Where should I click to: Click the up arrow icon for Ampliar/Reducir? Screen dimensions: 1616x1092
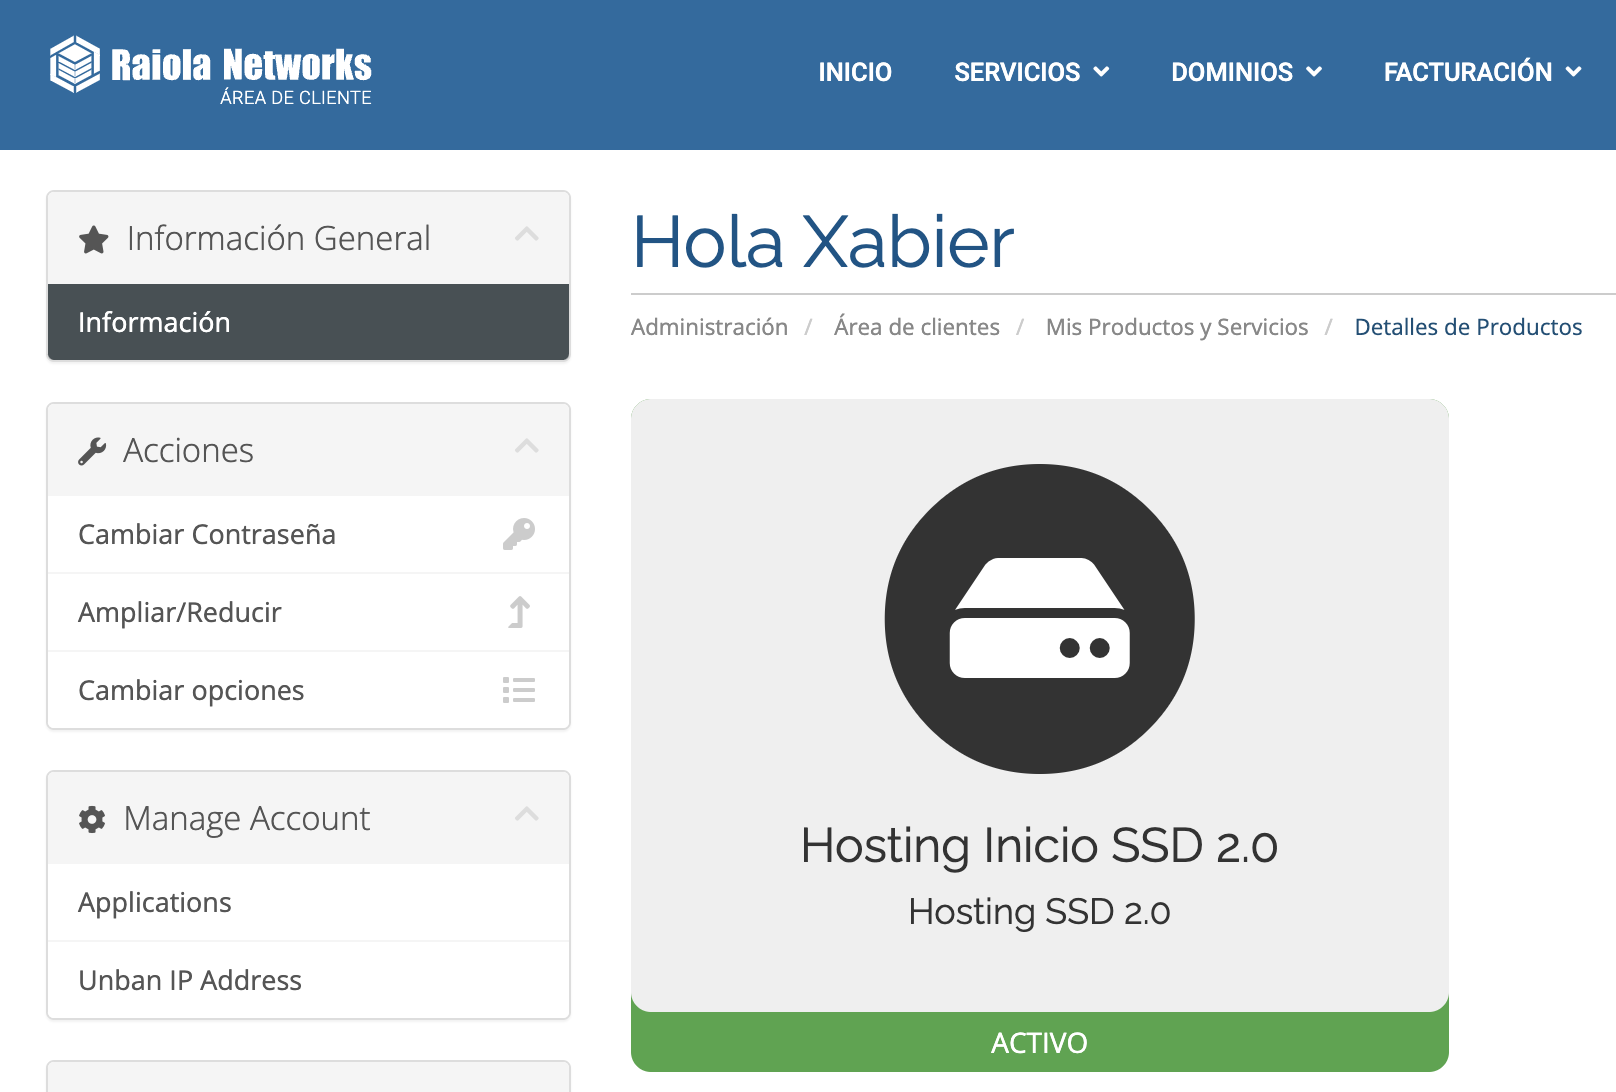point(519,612)
